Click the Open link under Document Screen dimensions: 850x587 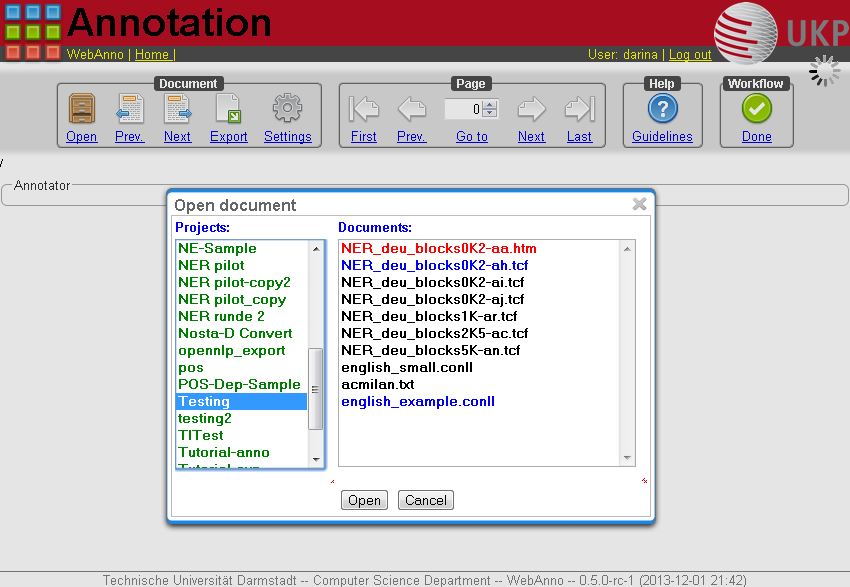(x=81, y=137)
